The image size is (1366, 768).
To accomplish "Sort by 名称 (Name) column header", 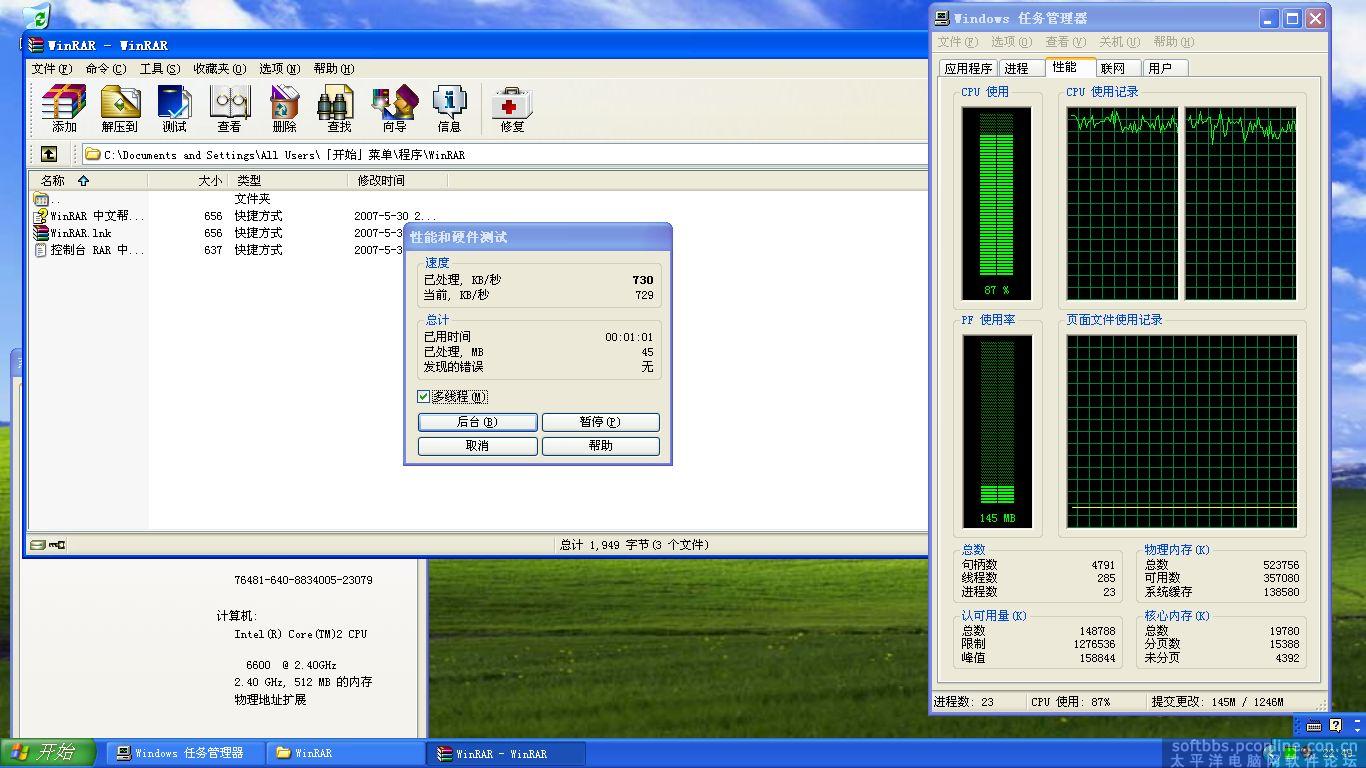I will 88,181.
